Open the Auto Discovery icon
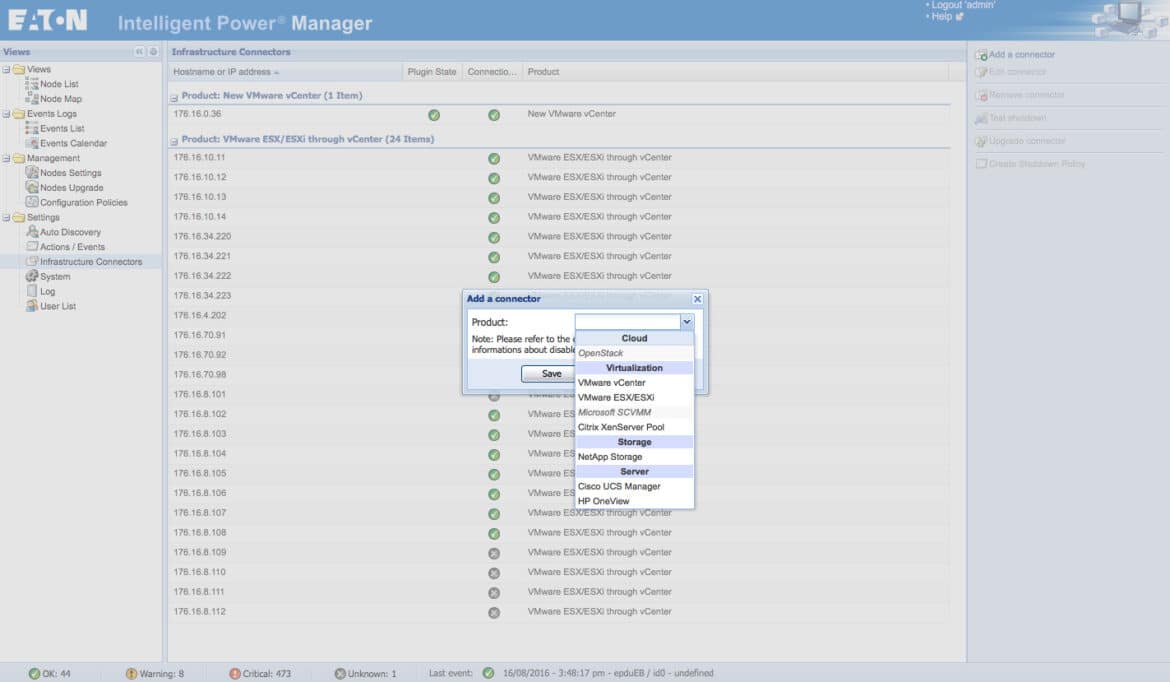Viewport: 1170px width, 682px height. point(31,232)
